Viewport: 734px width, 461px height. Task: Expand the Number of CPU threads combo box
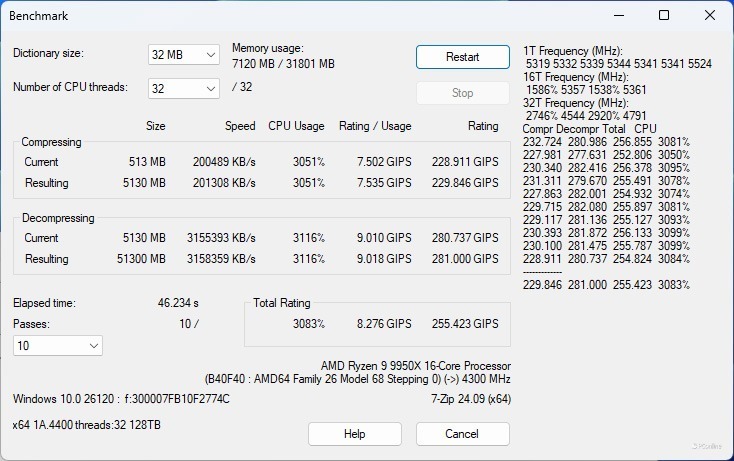pos(184,88)
